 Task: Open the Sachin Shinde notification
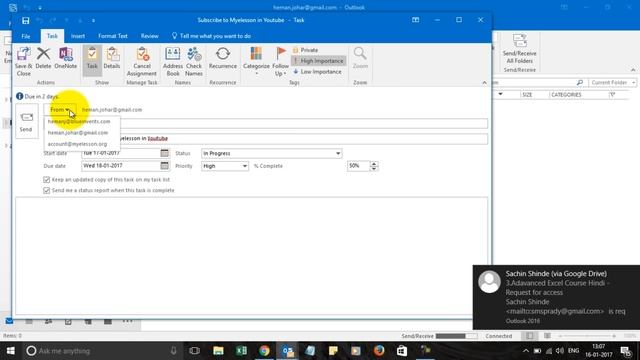(x=556, y=297)
